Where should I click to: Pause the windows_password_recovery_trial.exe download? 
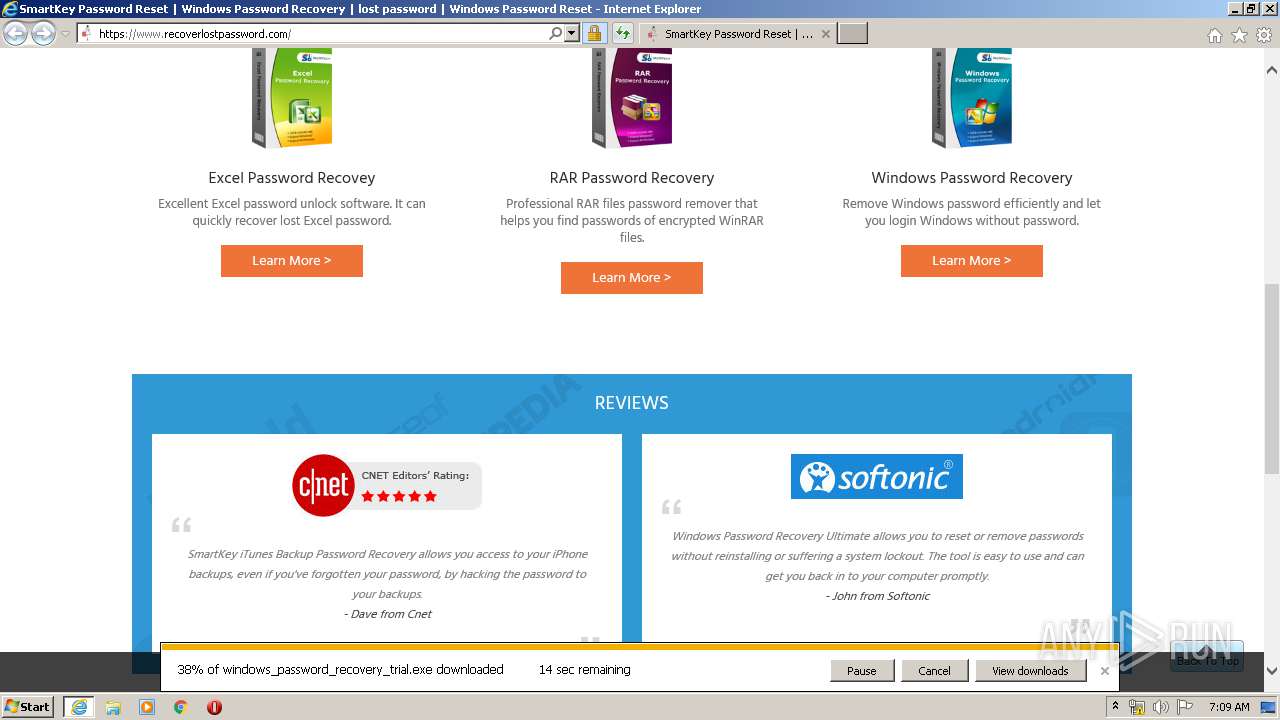click(862, 671)
